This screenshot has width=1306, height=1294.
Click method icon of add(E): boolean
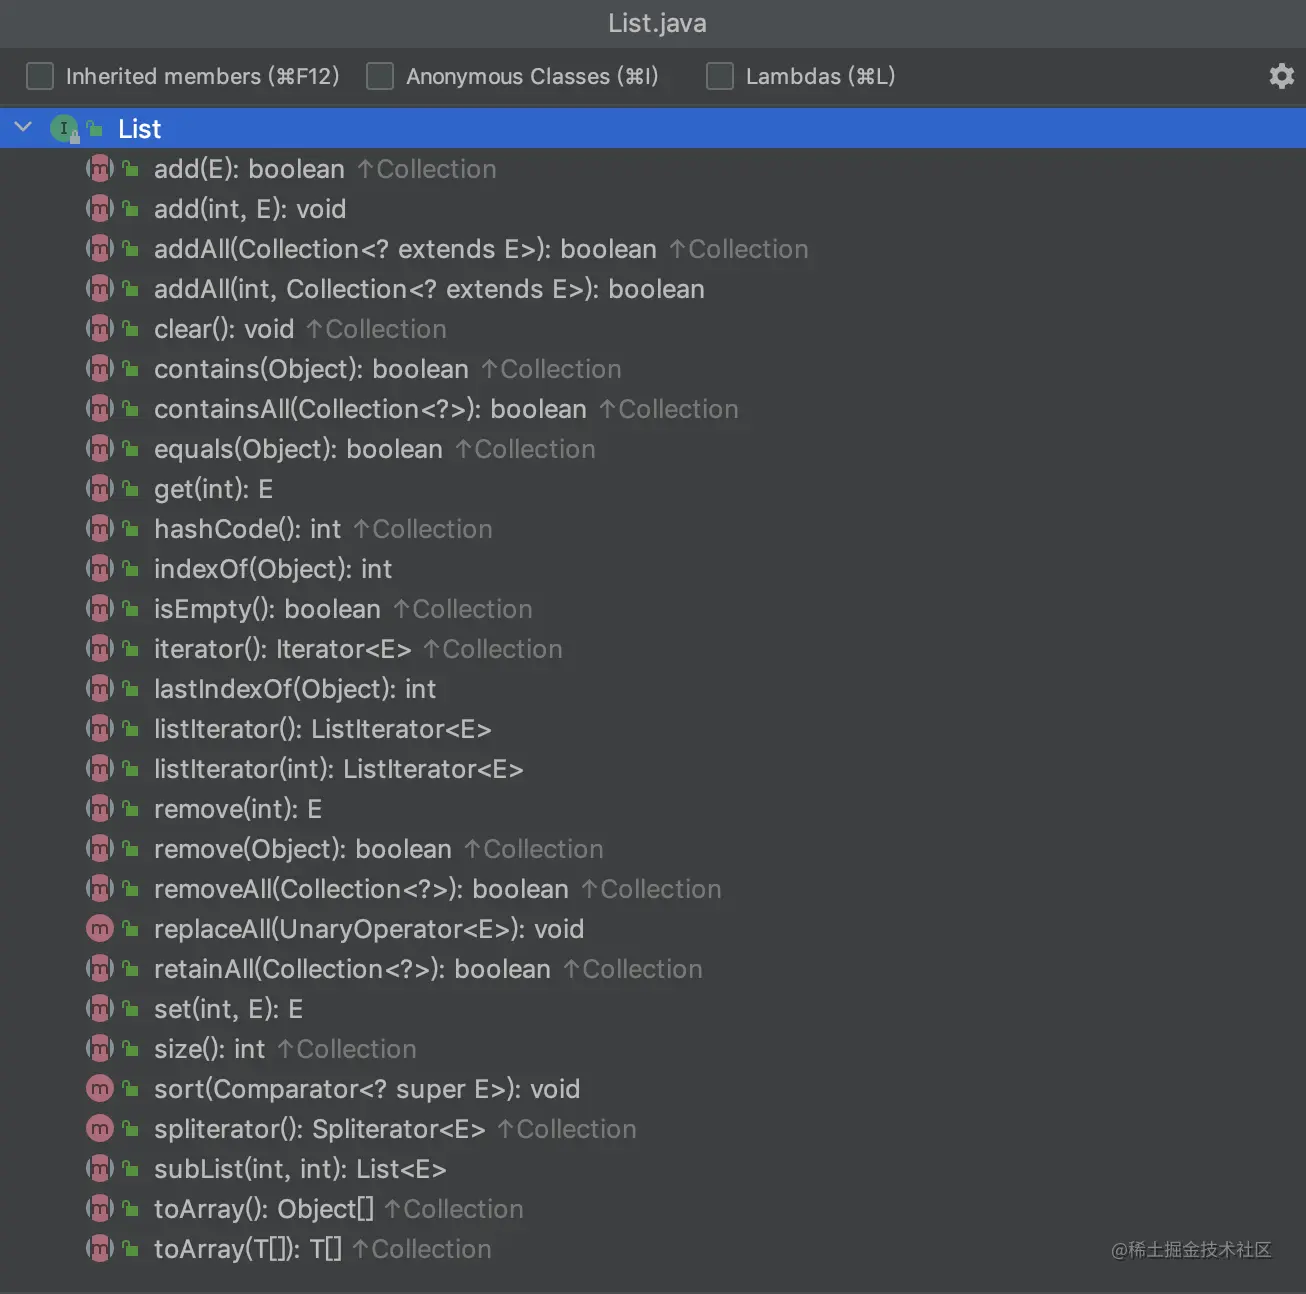[x=100, y=168]
